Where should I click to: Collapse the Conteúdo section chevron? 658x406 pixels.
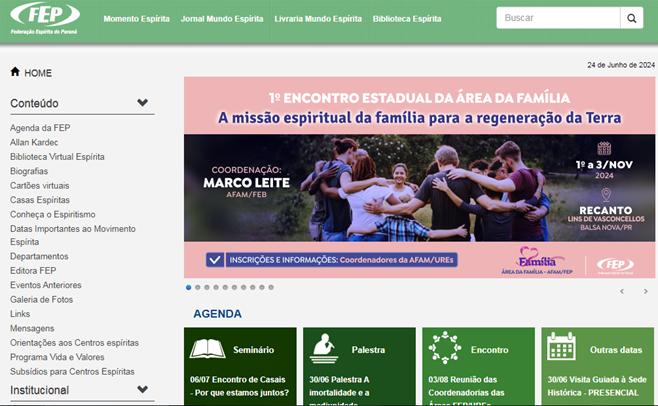[x=142, y=102]
